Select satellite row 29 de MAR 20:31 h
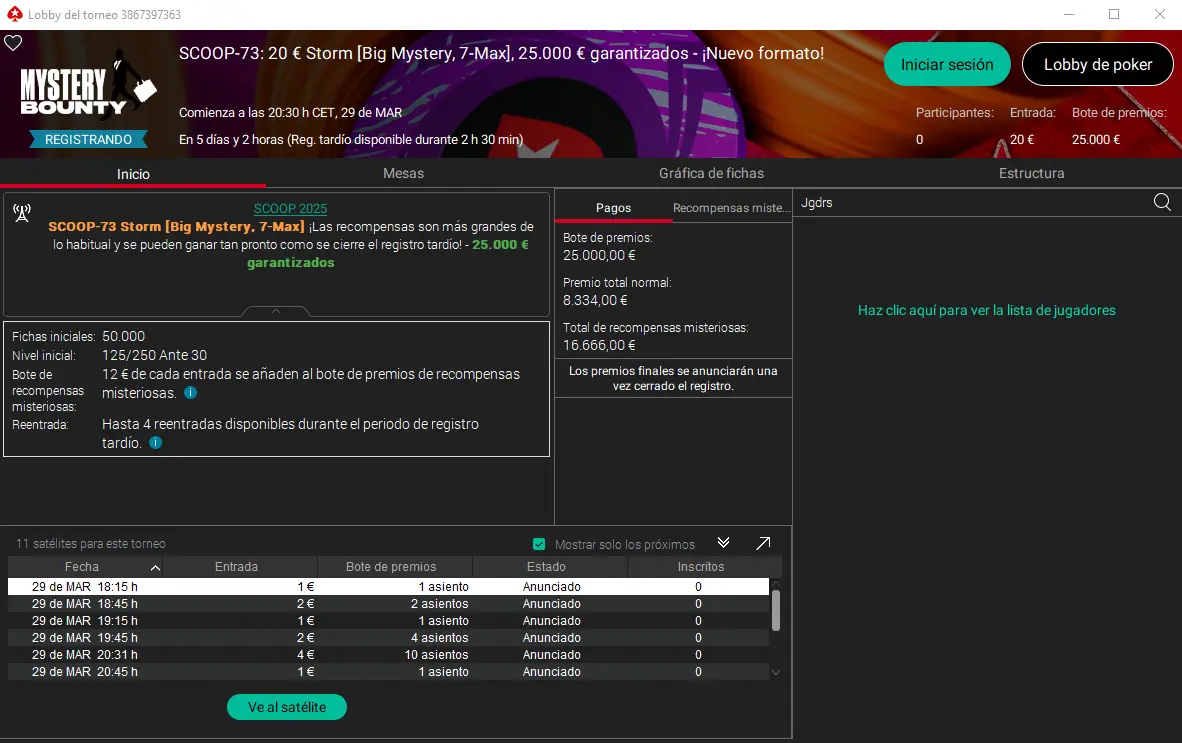1182x743 pixels. 388,655
